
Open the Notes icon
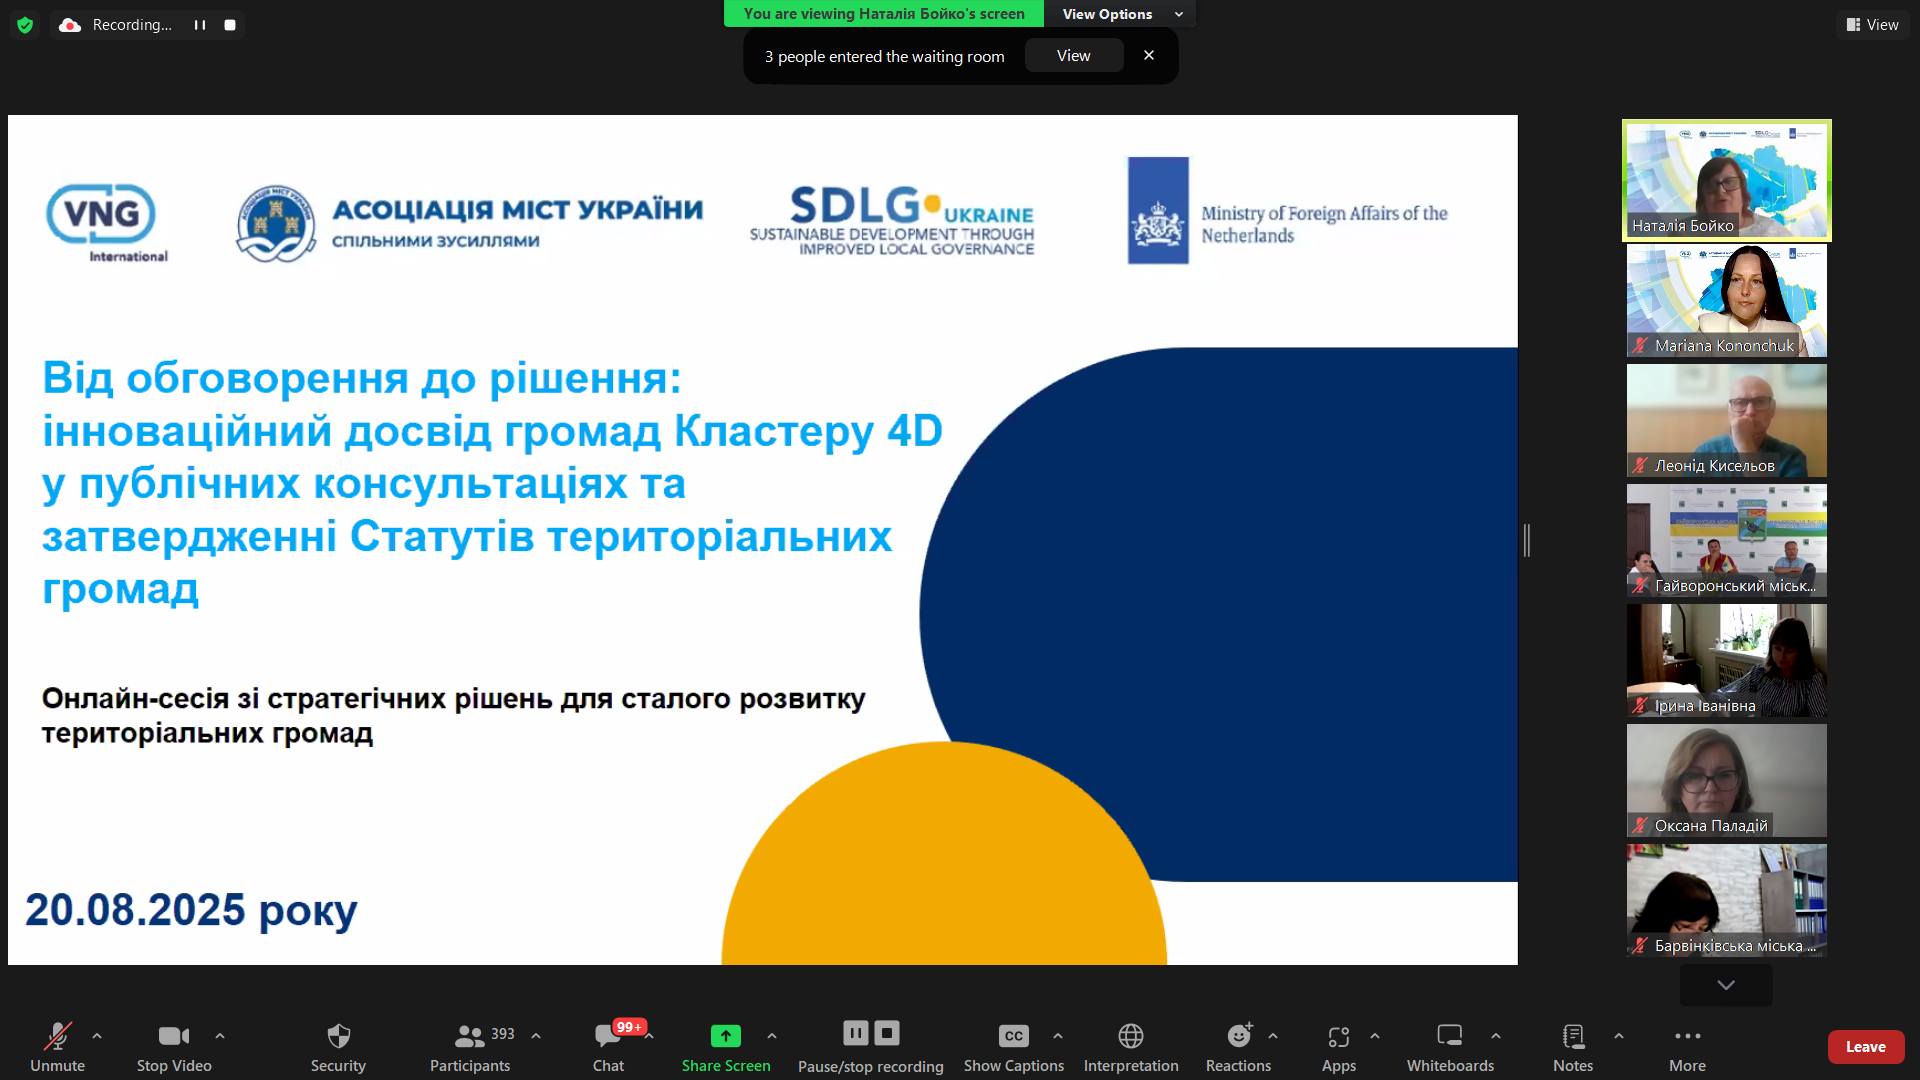[1573, 1036]
